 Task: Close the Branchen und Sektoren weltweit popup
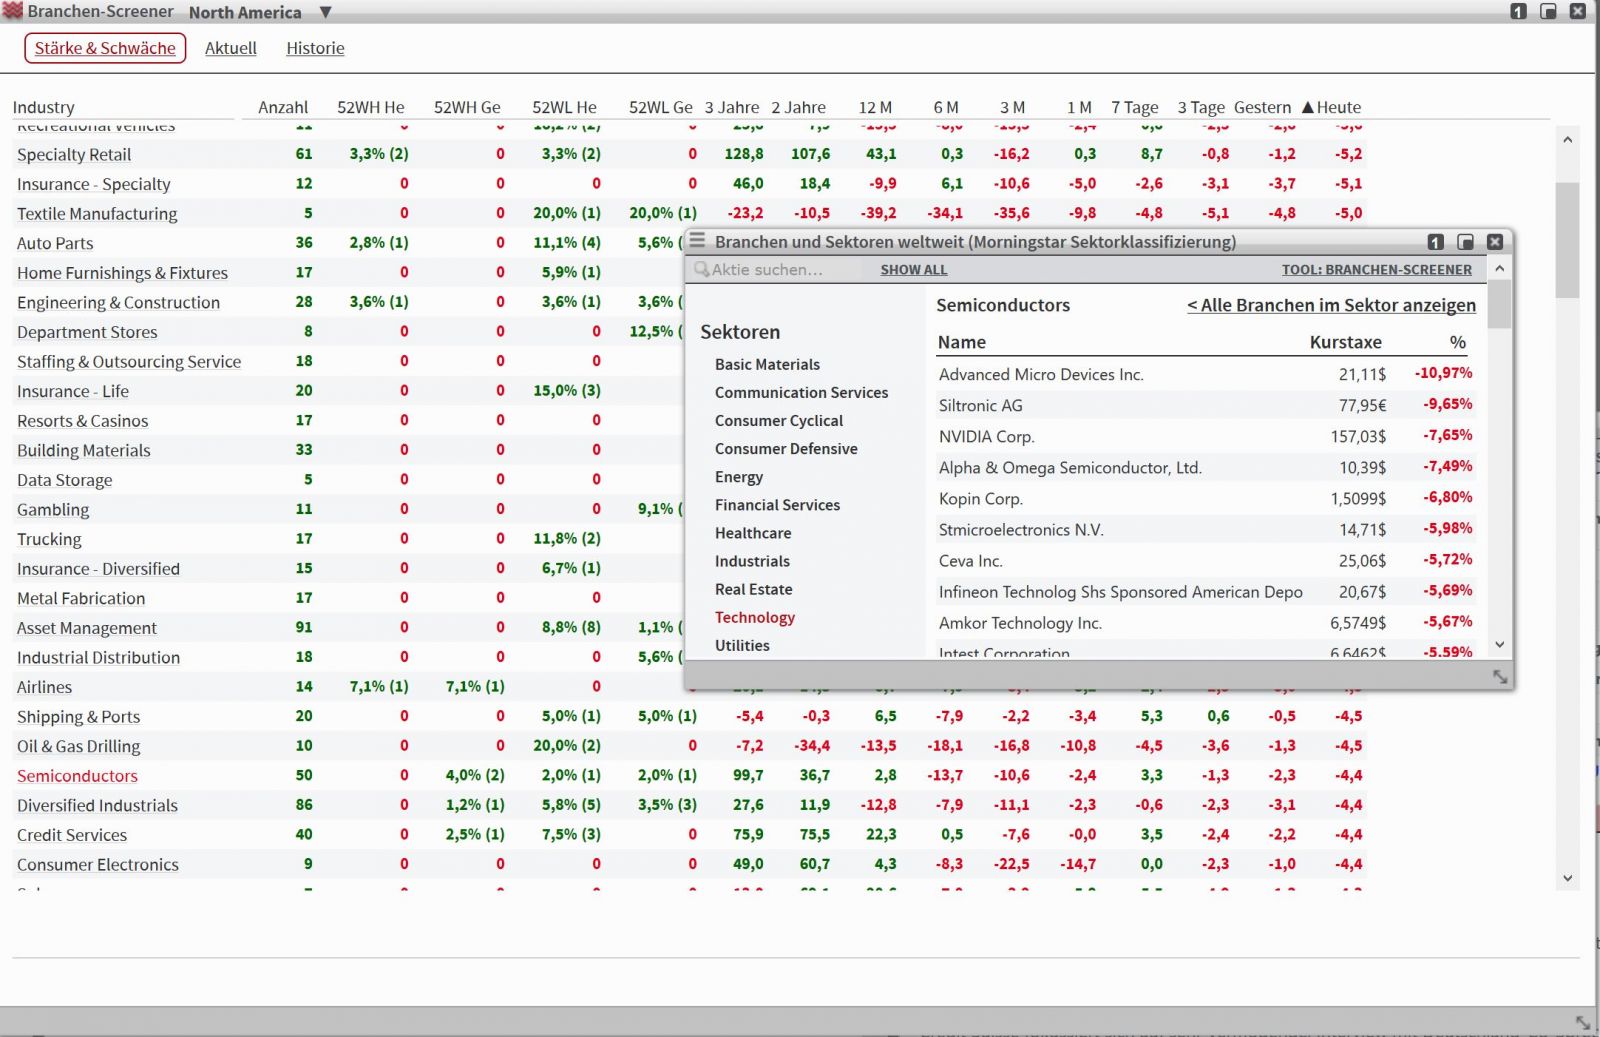click(1495, 242)
